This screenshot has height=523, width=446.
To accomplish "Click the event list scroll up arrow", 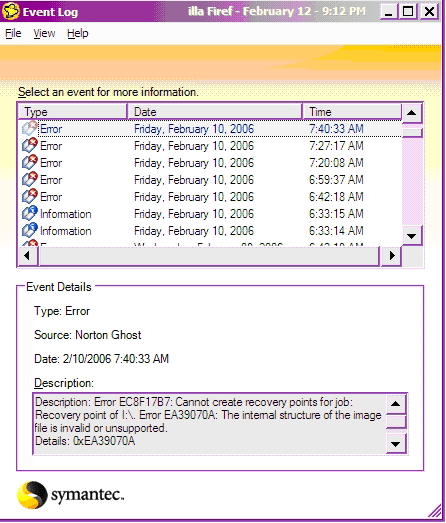I will (x=412, y=113).
